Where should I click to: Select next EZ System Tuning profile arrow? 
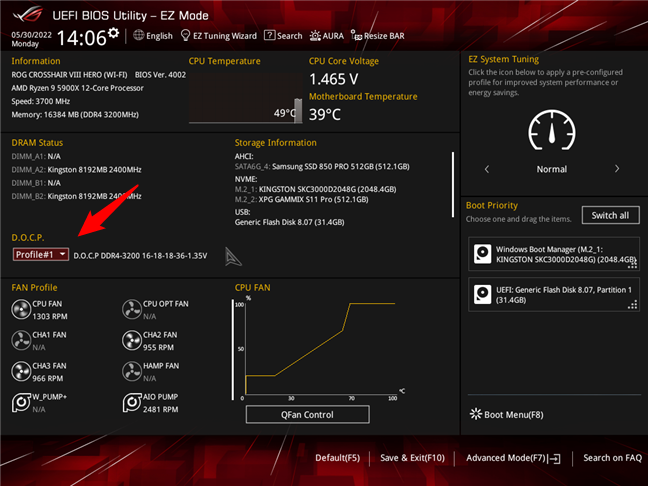[x=617, y=169]
